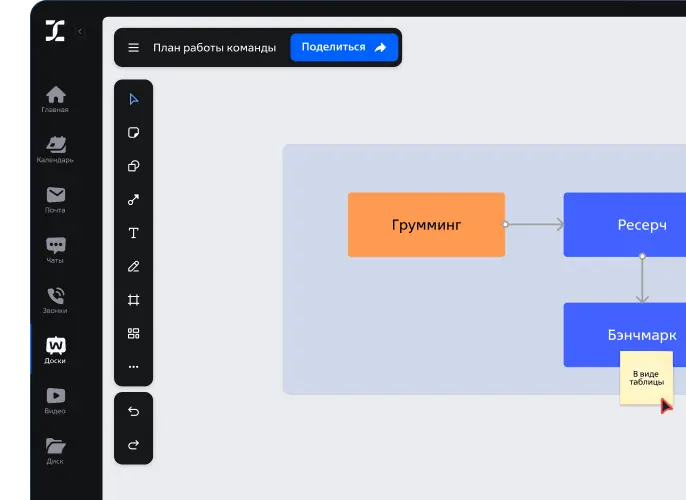This screenshot has width=686, height=500.
Task: Select the arrow from Грумминг to Ресерч
Action: click(x=535, y=224)
